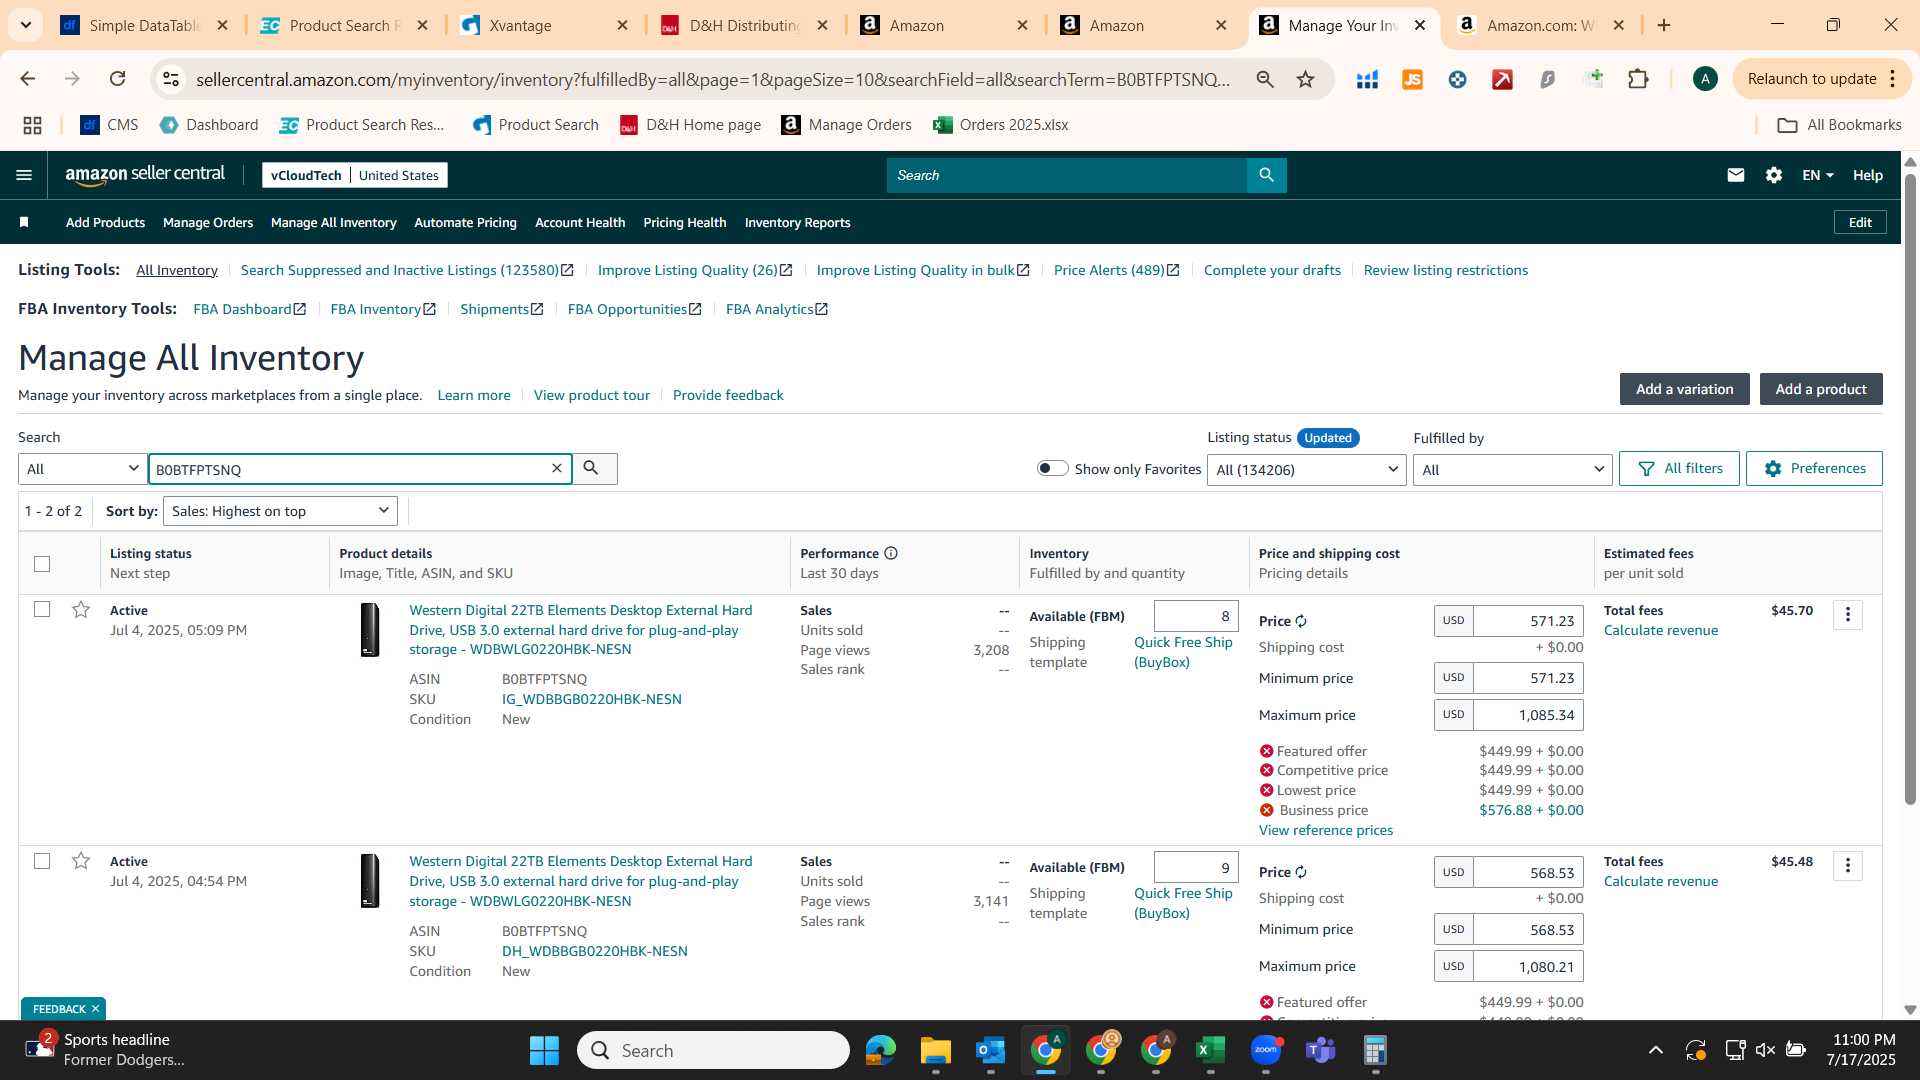Open Help in the header

point(1867,175)
